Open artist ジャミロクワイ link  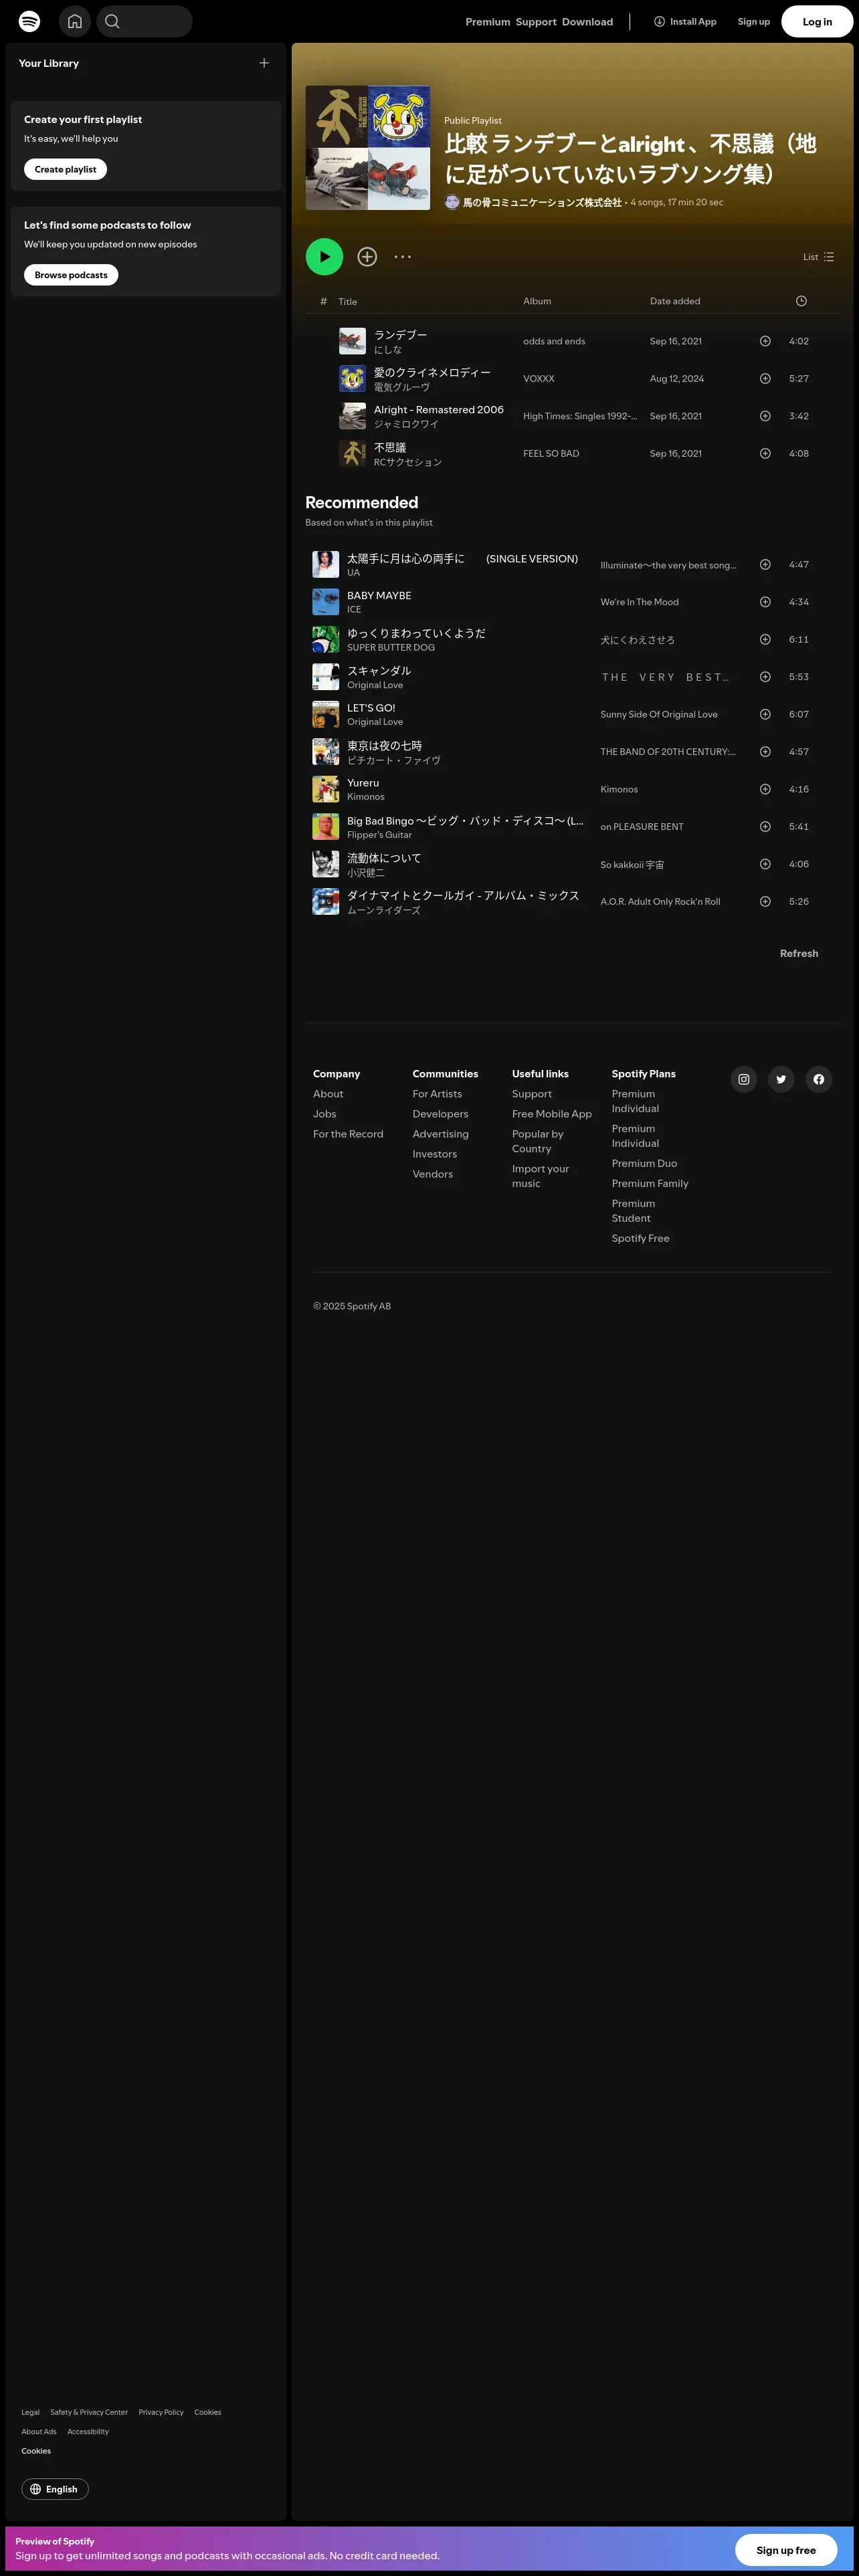[x=406, y=424]
